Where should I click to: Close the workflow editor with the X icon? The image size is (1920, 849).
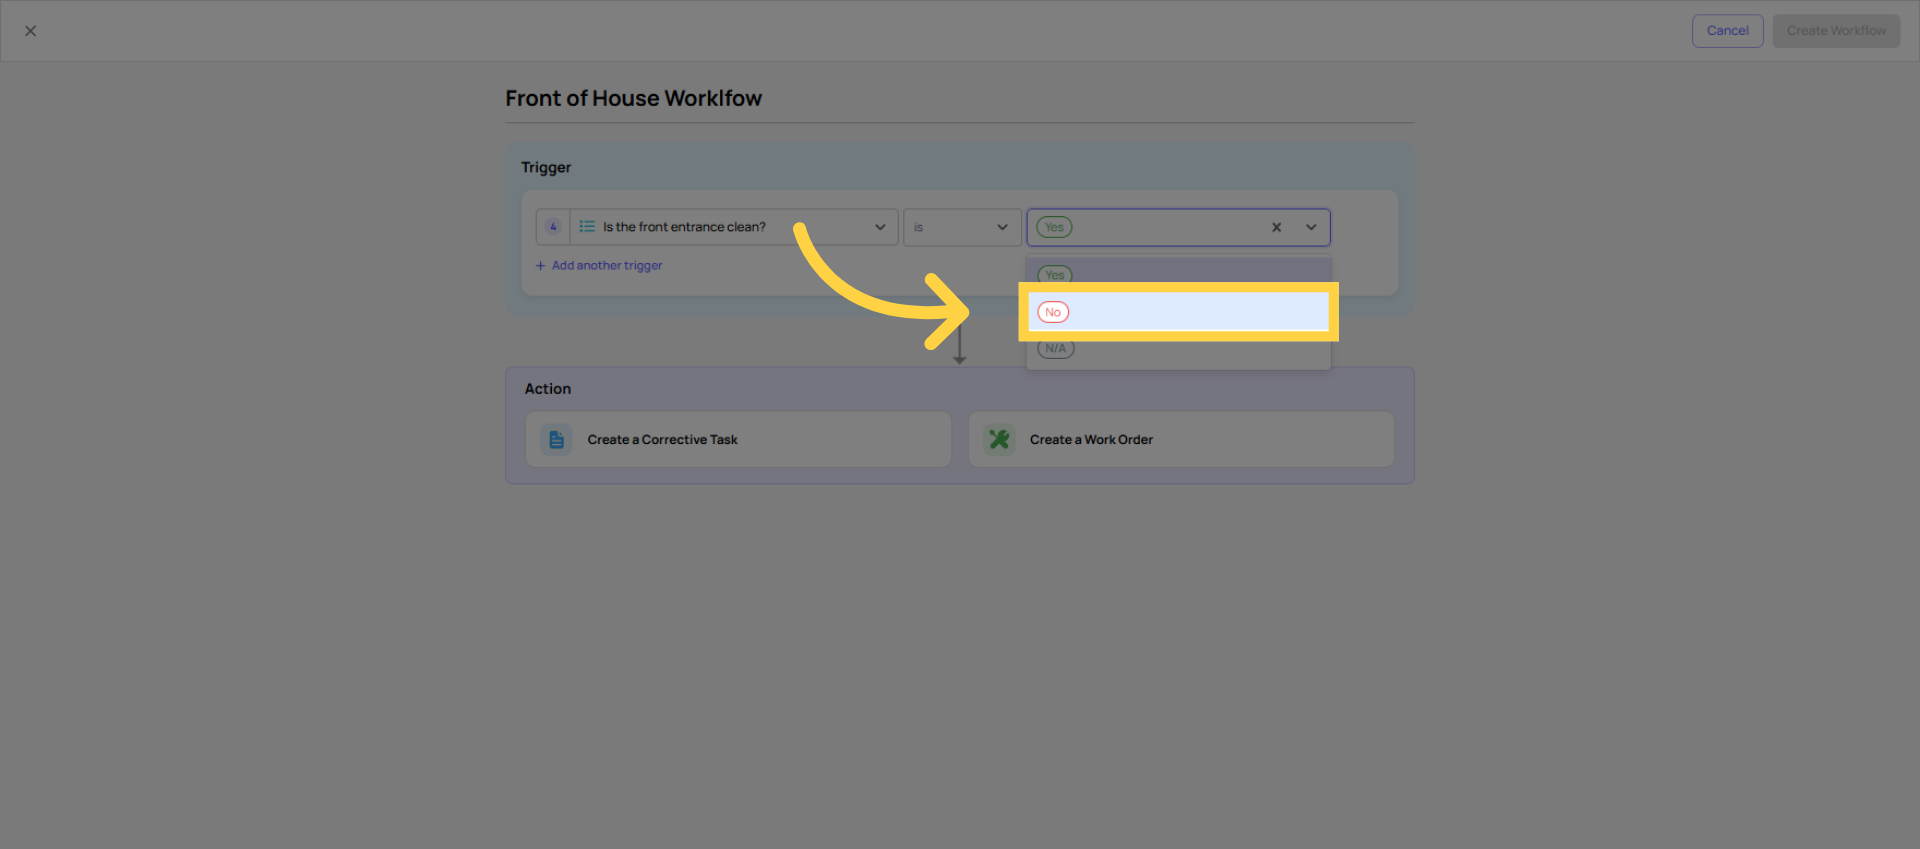tap(31, 31)
